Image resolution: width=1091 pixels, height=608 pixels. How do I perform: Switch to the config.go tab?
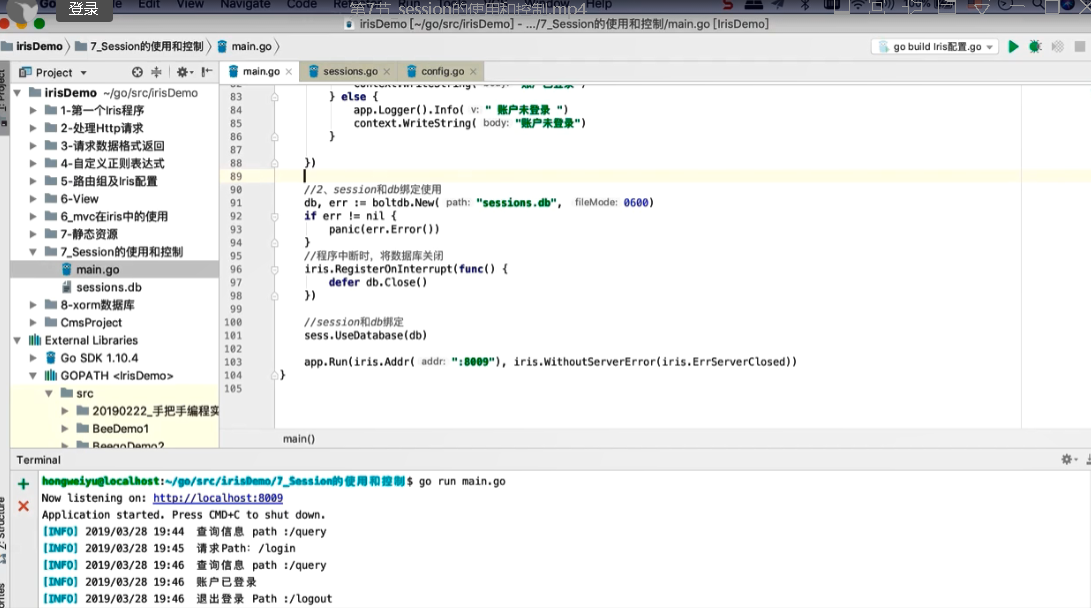pos(441,72)
